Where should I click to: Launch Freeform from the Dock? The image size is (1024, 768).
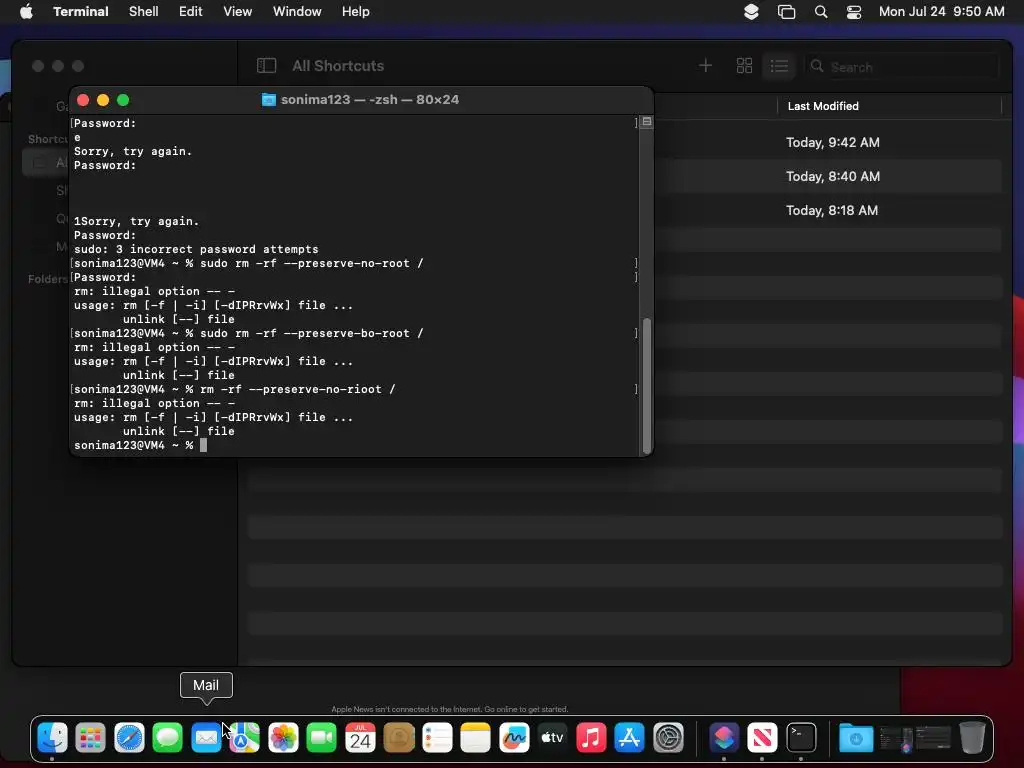pyautogui.click(x=514, y=738)
